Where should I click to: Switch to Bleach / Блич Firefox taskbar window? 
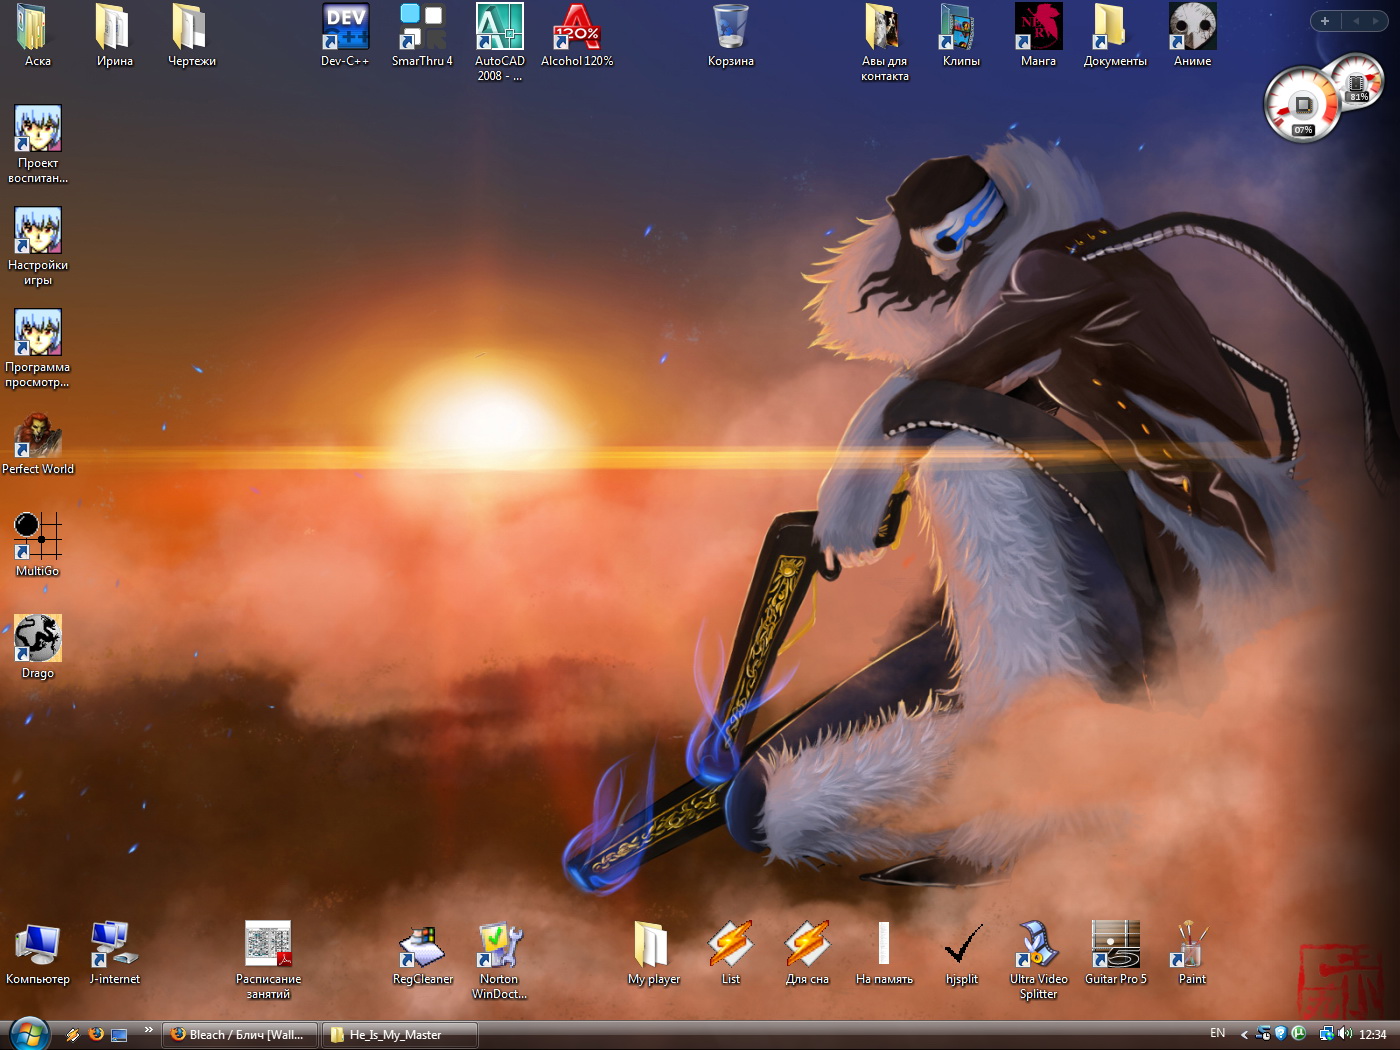pyautogui.click(x=240, y=1035)
